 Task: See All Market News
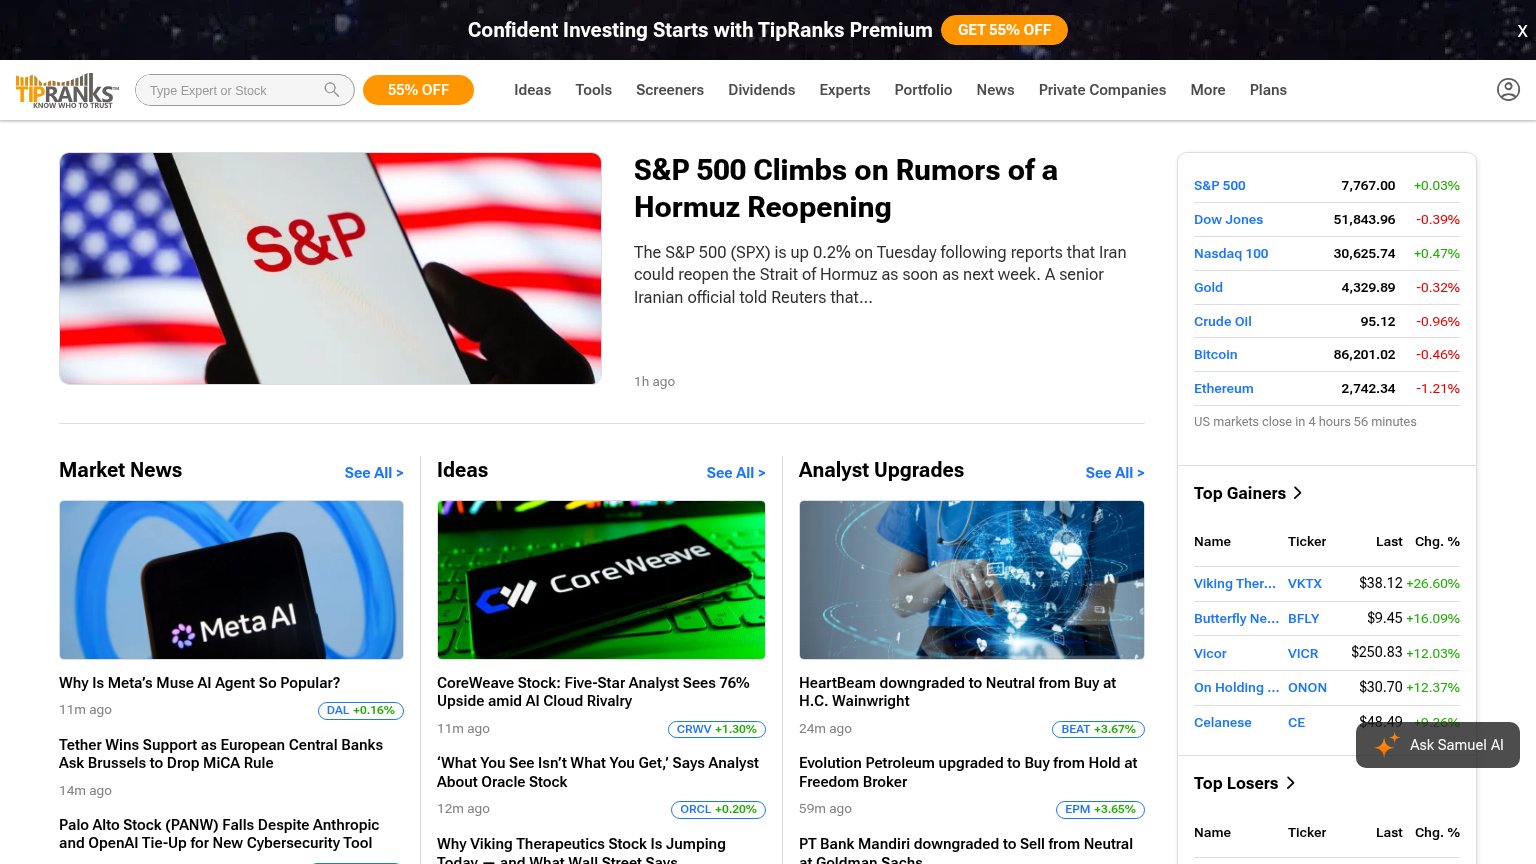click(x=374, y=473)
